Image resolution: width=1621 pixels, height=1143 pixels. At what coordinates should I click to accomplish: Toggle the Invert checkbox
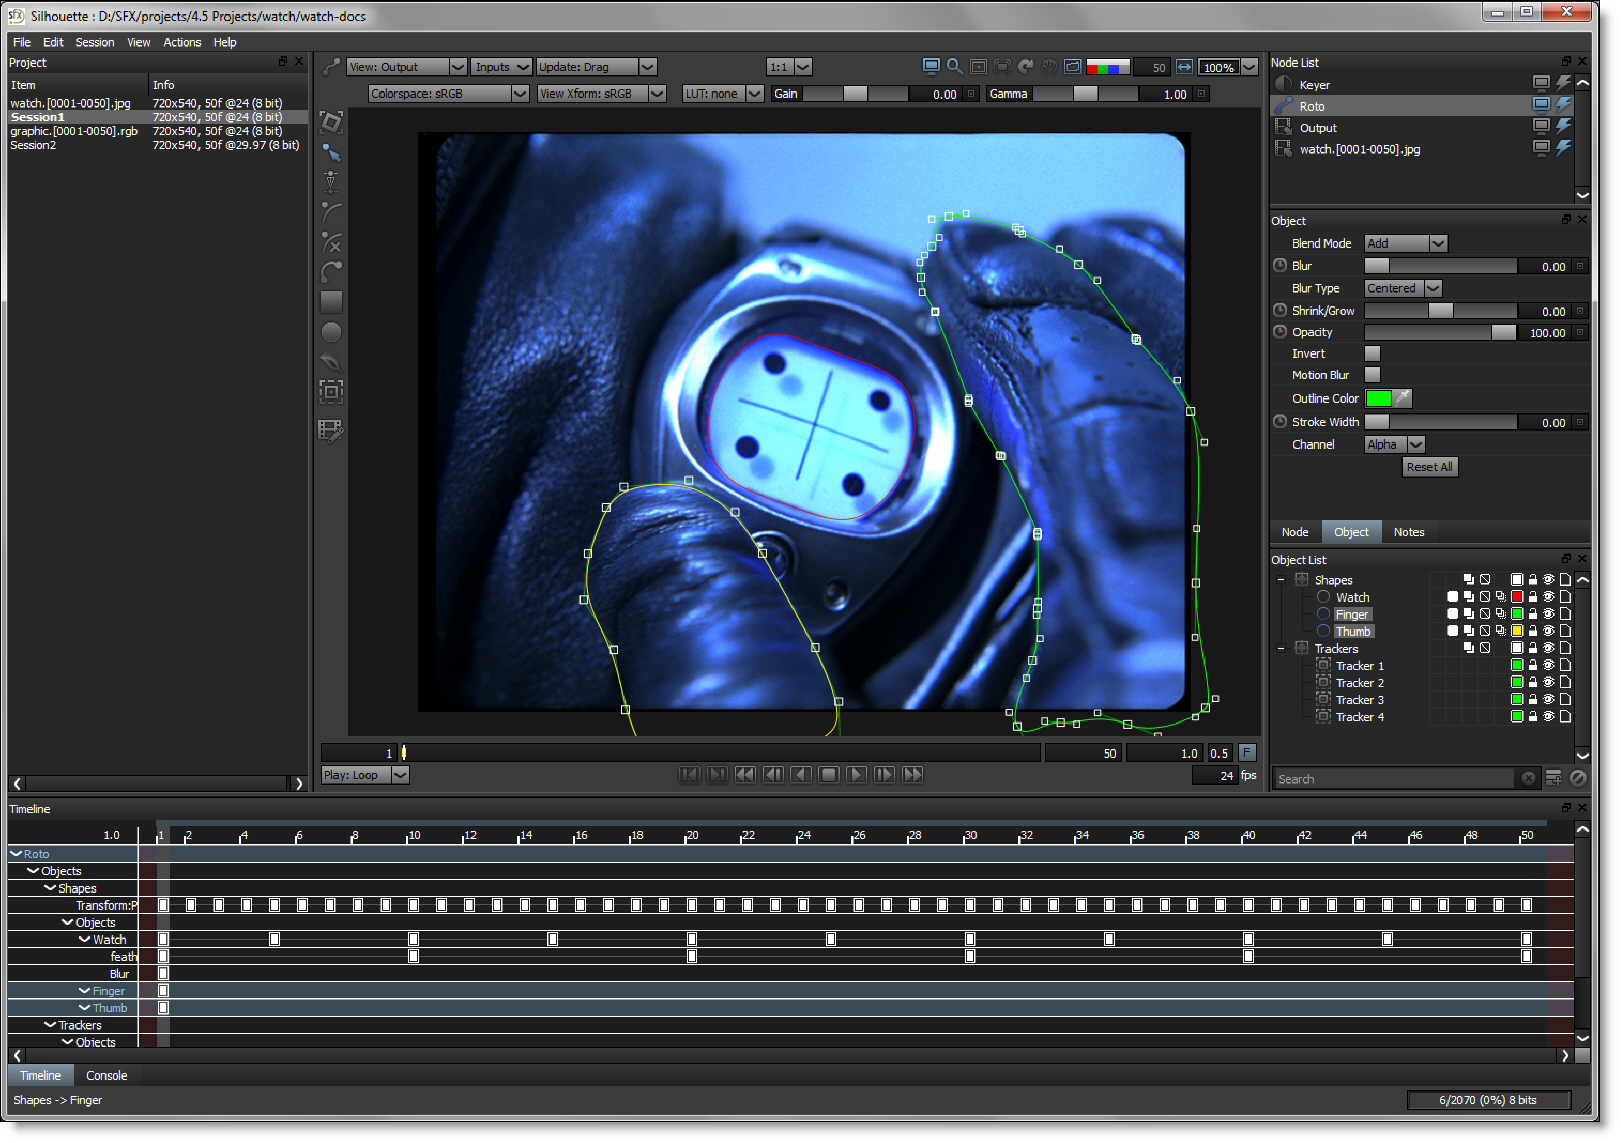[1372, 354]
